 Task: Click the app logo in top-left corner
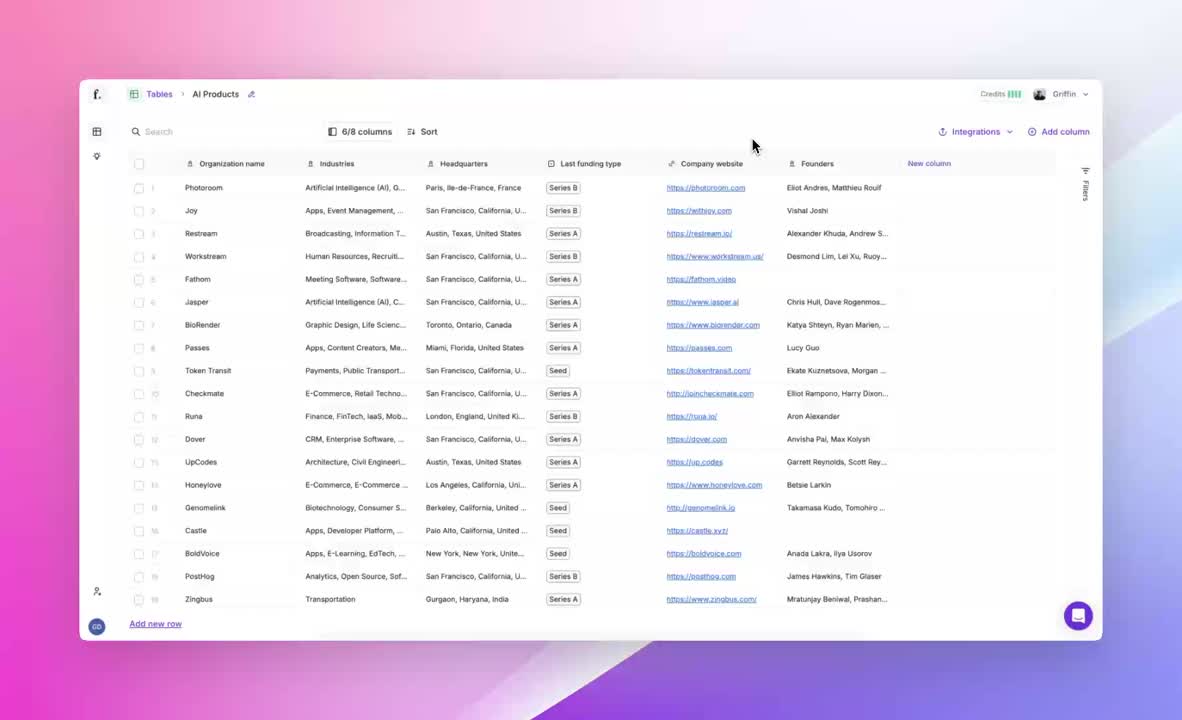[x=96, y=94]
